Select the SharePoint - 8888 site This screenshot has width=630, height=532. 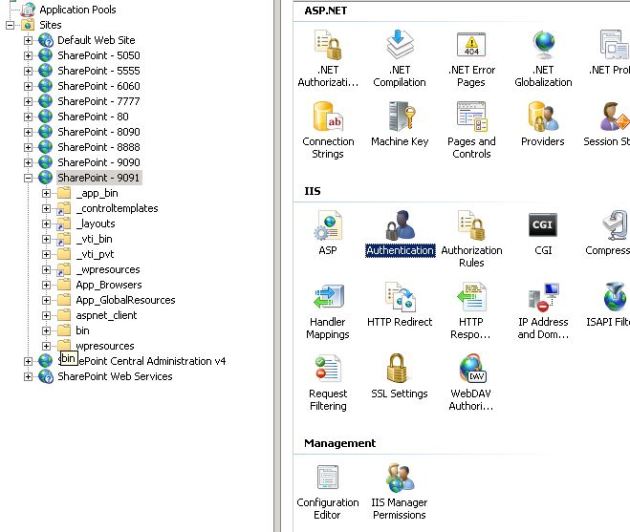coord(99,147)
